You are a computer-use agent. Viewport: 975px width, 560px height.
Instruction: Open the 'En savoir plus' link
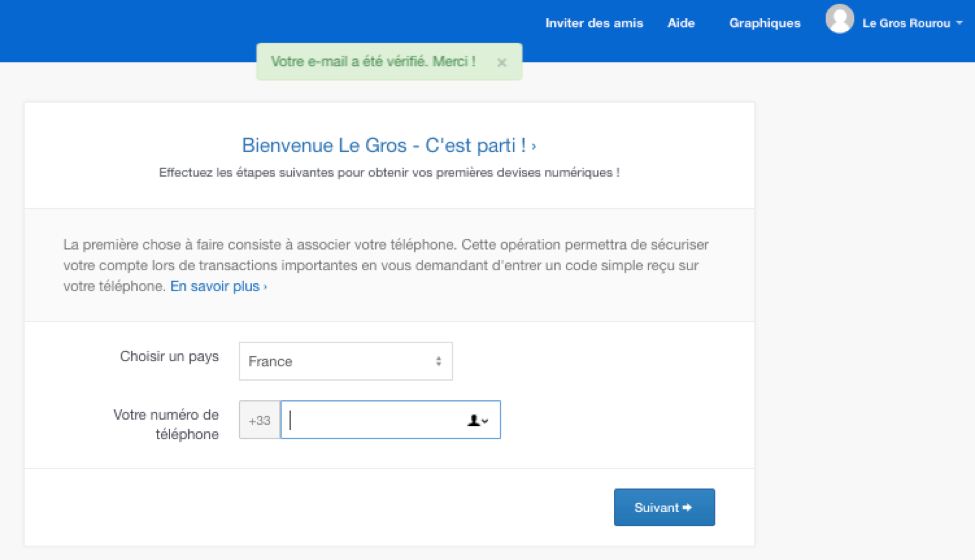click(218, 286)
